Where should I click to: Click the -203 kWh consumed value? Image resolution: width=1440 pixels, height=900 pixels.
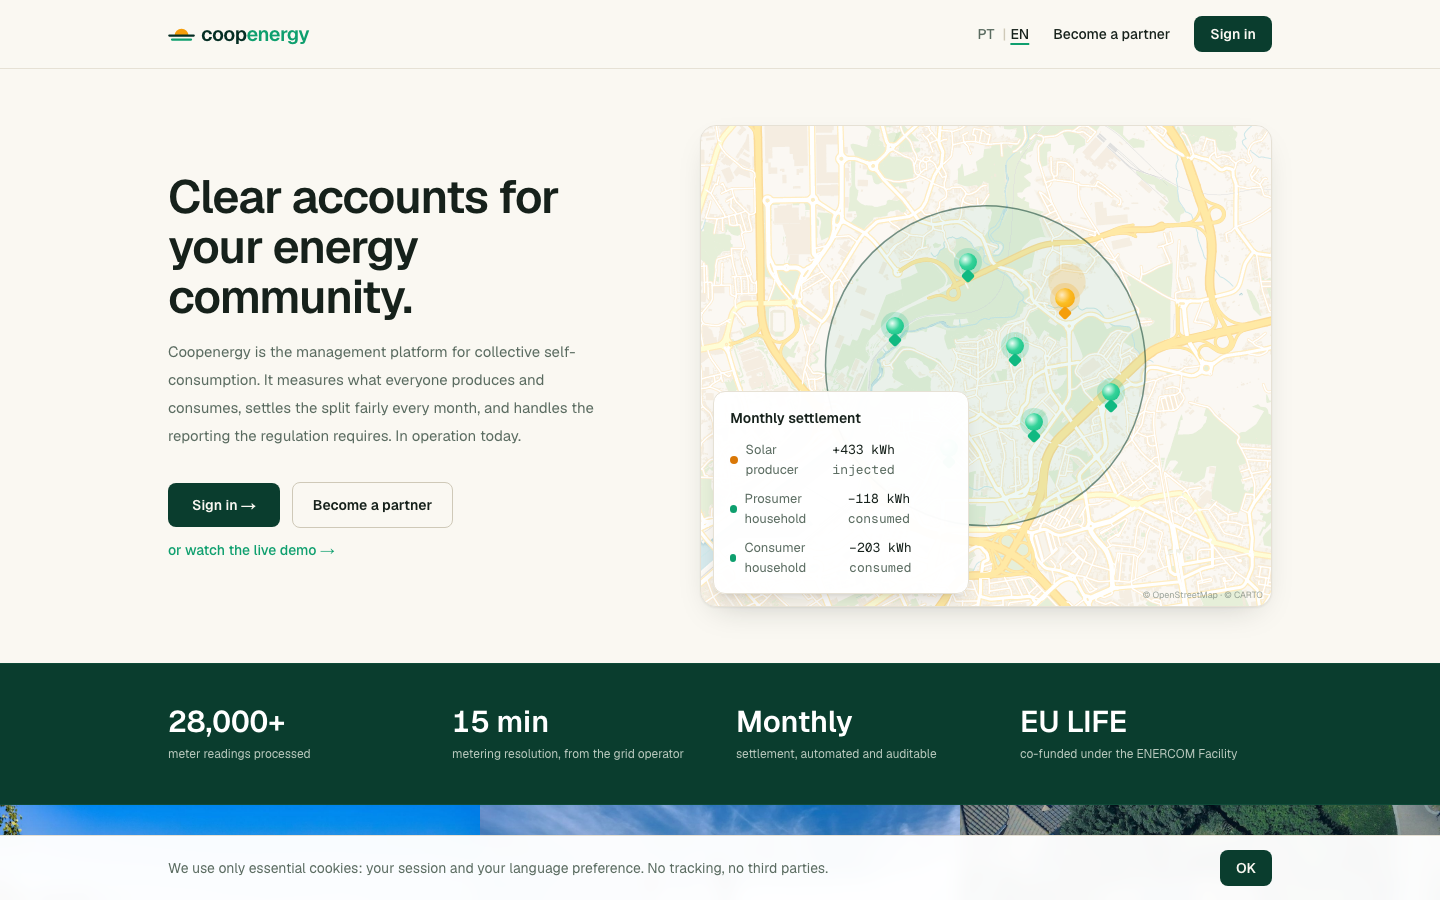(880, 558)
